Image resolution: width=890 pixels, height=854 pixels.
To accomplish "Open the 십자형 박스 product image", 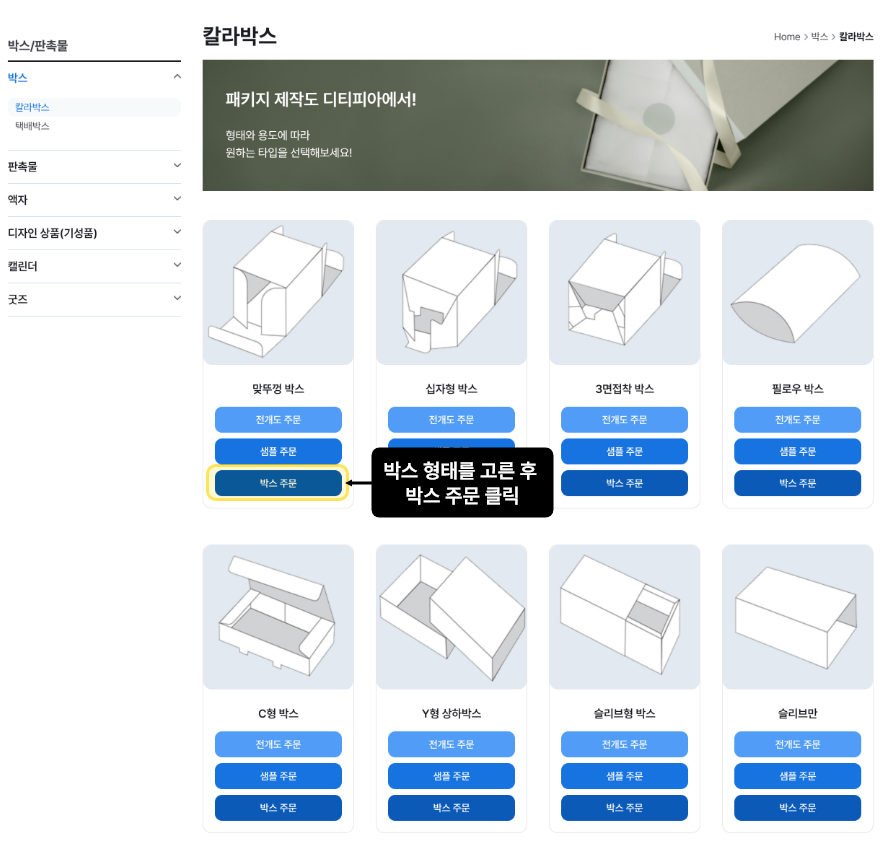I will point(451,293).
